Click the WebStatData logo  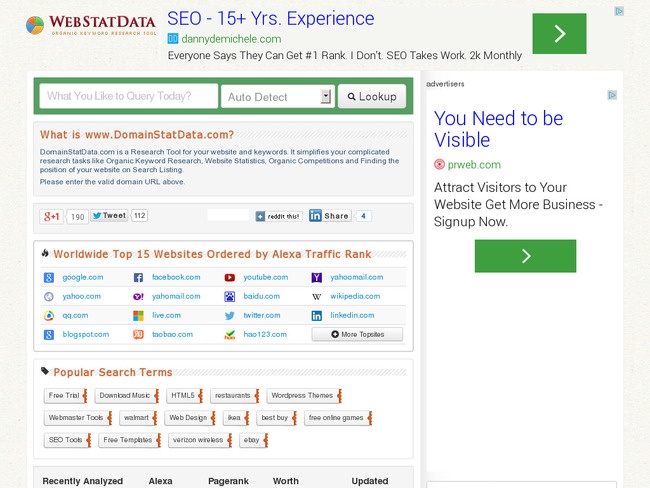click(x=91, y=25)
